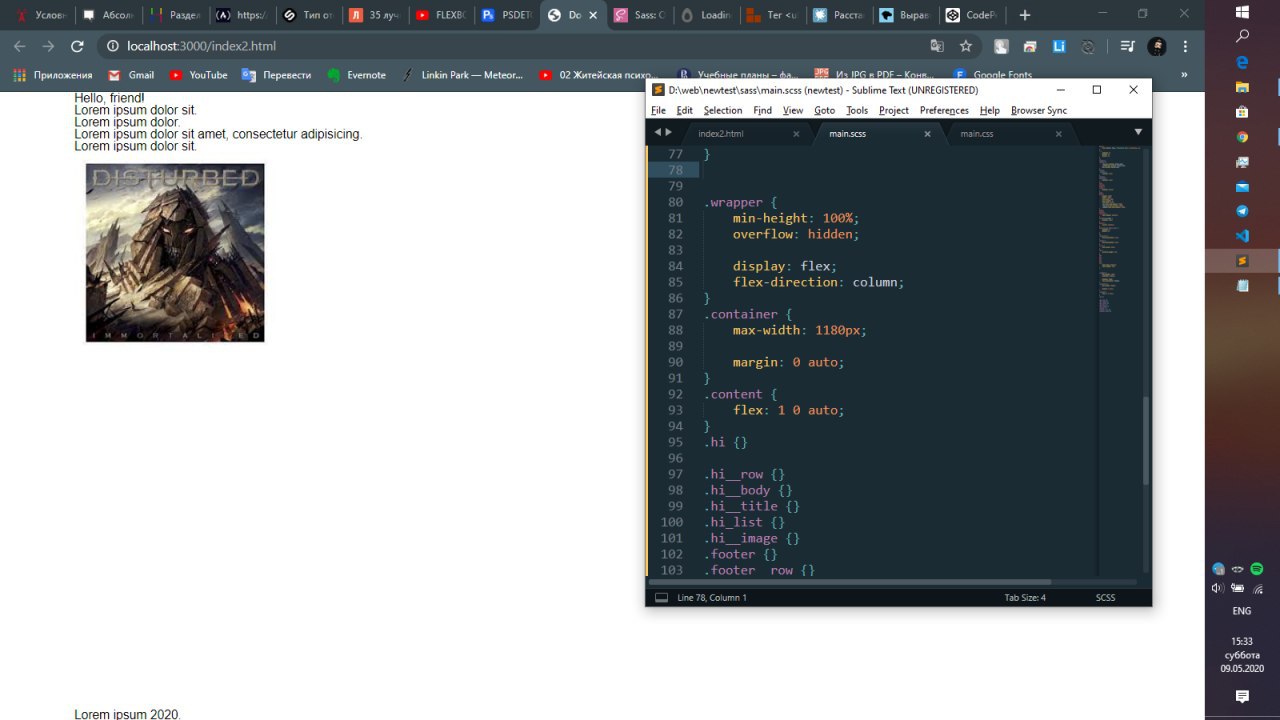The image size is (1280, 720).
Task: Open the Edit menu in Sublime Text
Action: pos(684,110)
